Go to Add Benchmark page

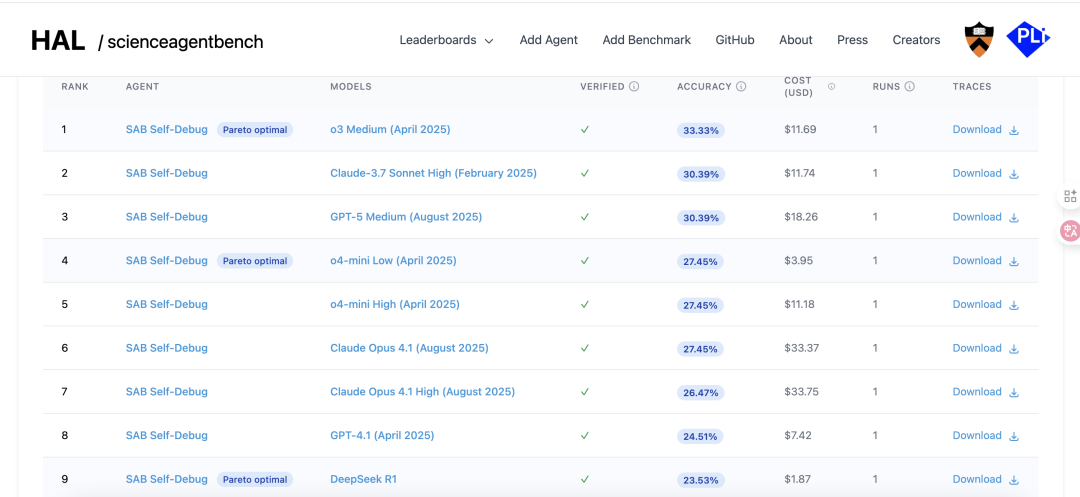pos(647,40)
